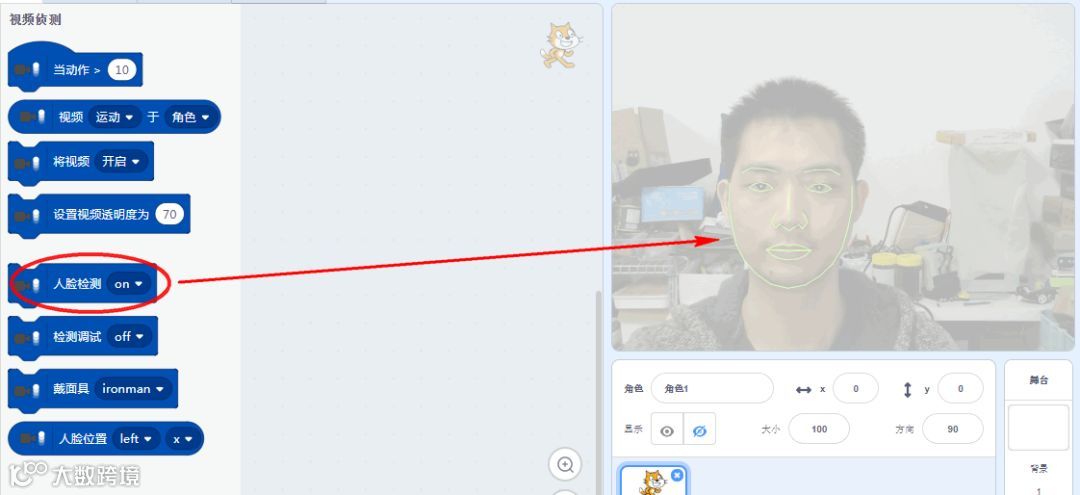Edit the sprite direction field 90
Image resolution: width=1080 pixels, height=495 pixels.
pos(953,429)
